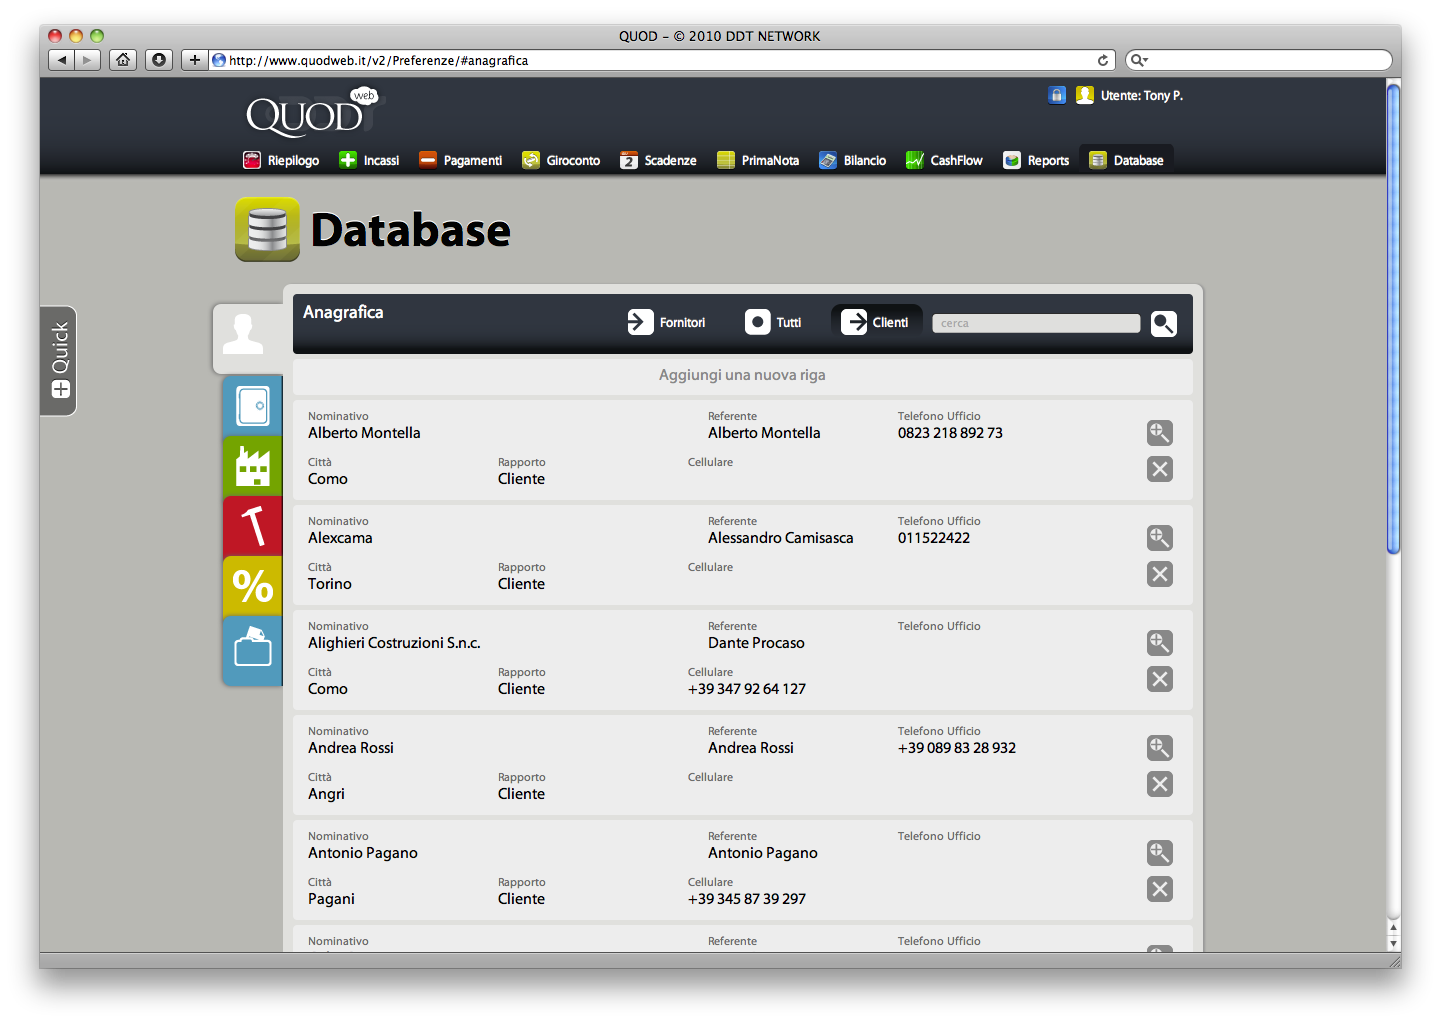The width and height of the screenshot is (1441, 1023).
Task: Click the city Pagani
Action: pos(331,899)
